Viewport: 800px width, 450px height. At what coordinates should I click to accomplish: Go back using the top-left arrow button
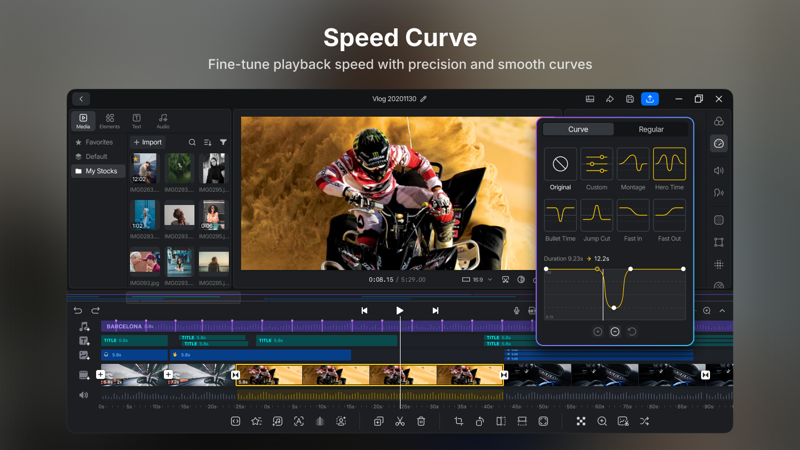[x=81, y=99]
